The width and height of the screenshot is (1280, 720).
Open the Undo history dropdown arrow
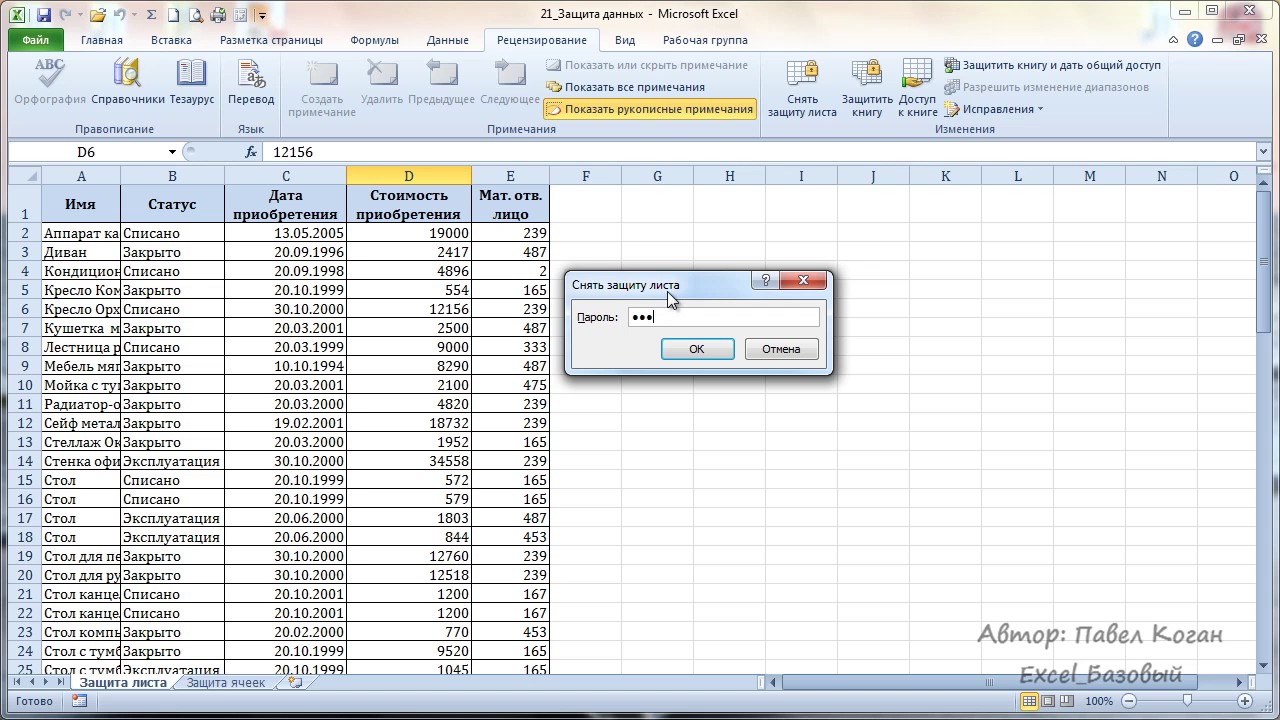click(x=132, y=15)
